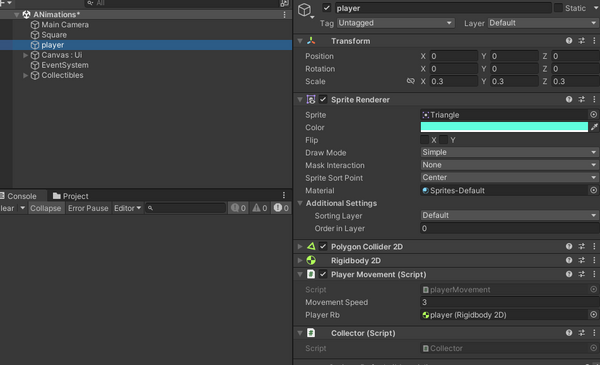Screen dimensions: 600x365
Task: Open Transform component help icon
Action: coord(569,41)
